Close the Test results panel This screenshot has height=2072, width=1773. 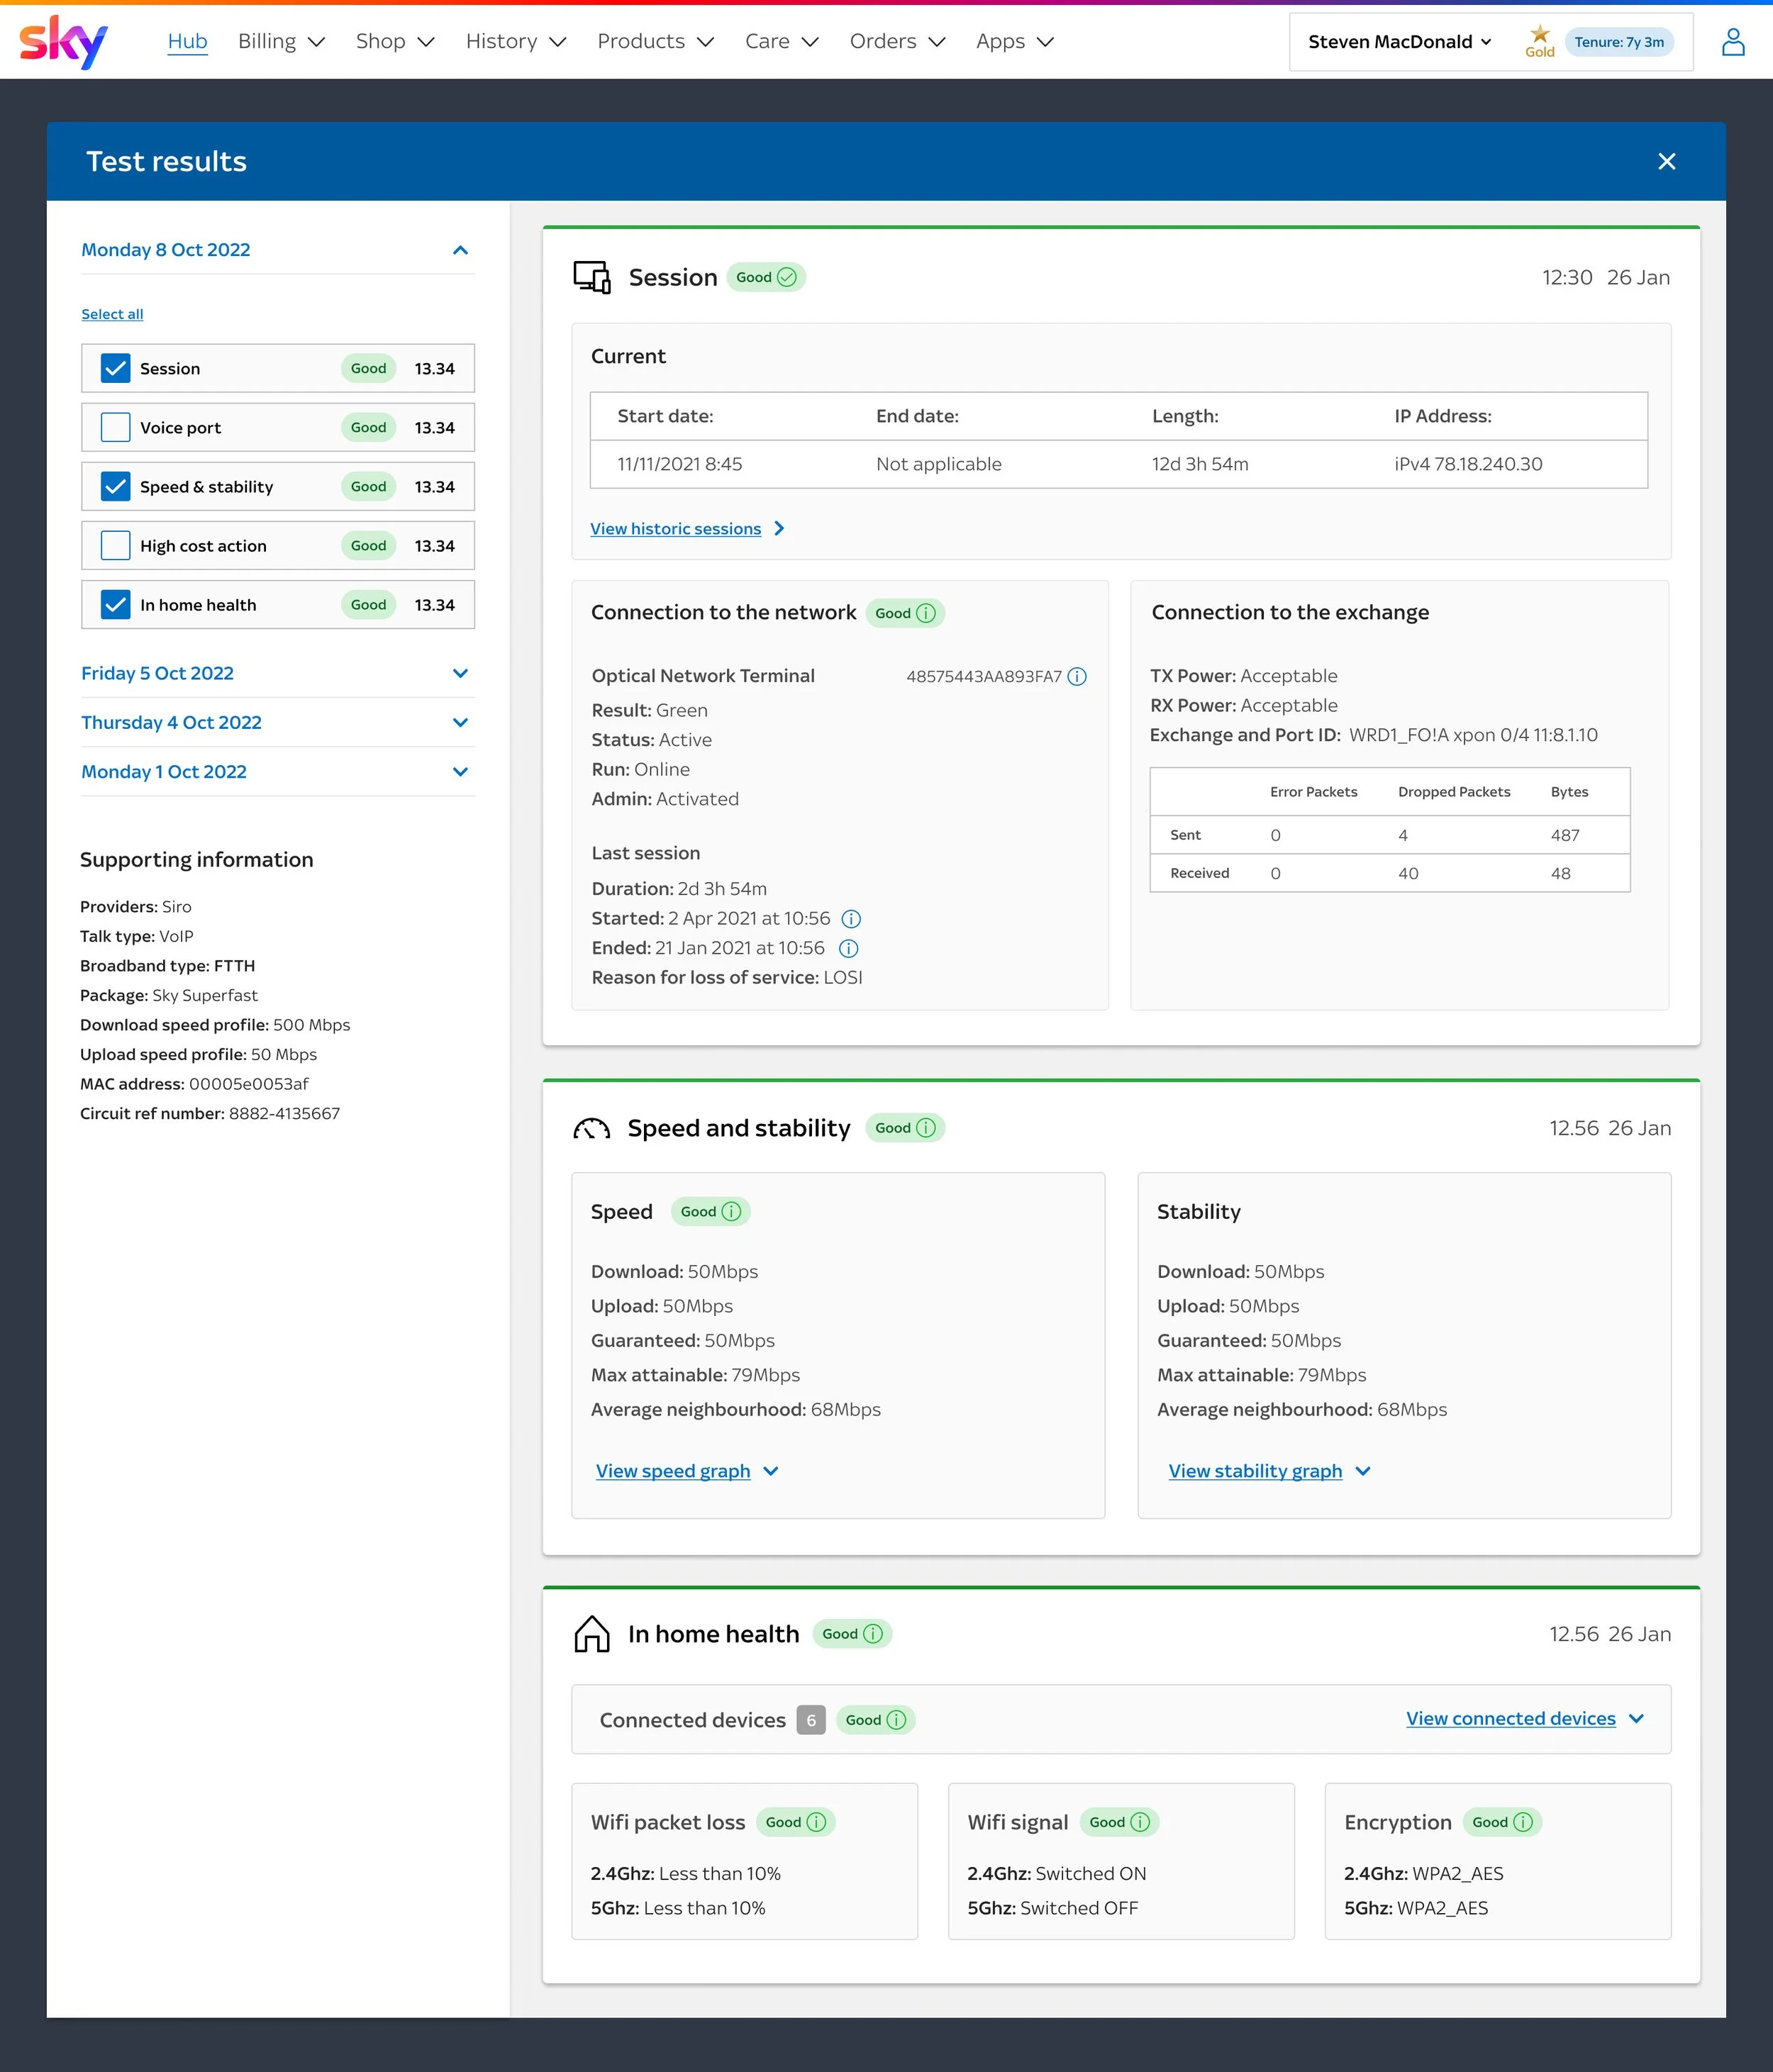1666,162
